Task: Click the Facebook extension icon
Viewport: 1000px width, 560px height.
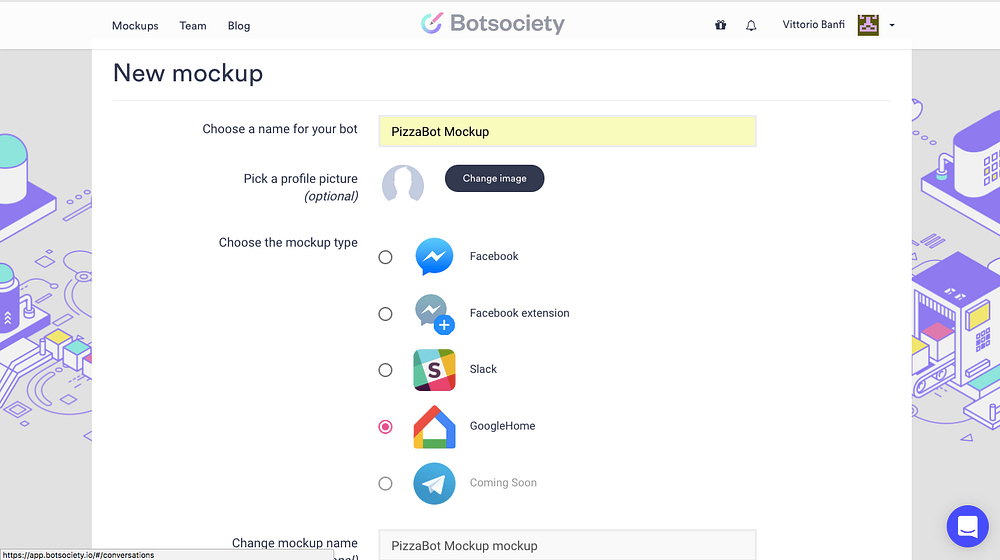Action: [x=434, y=313]
